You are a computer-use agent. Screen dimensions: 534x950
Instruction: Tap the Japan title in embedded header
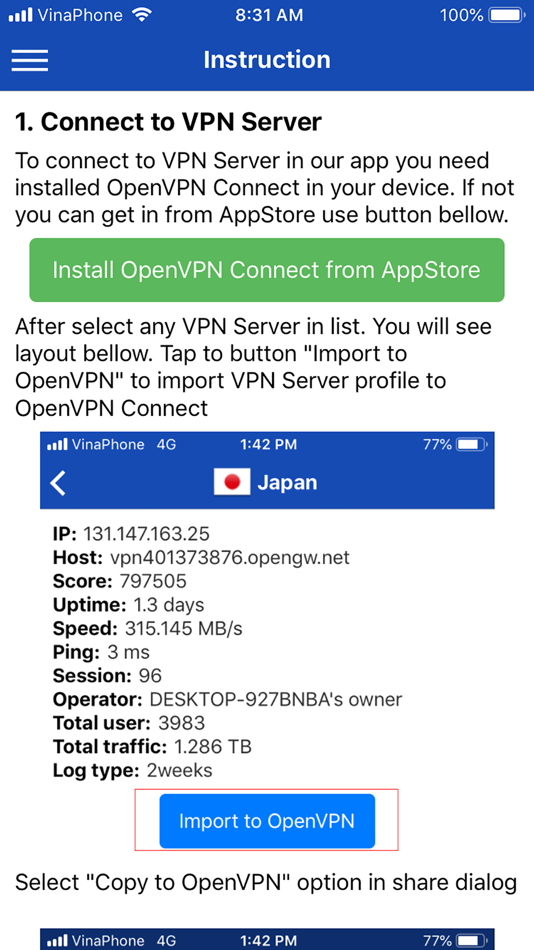tap(287, 483)
